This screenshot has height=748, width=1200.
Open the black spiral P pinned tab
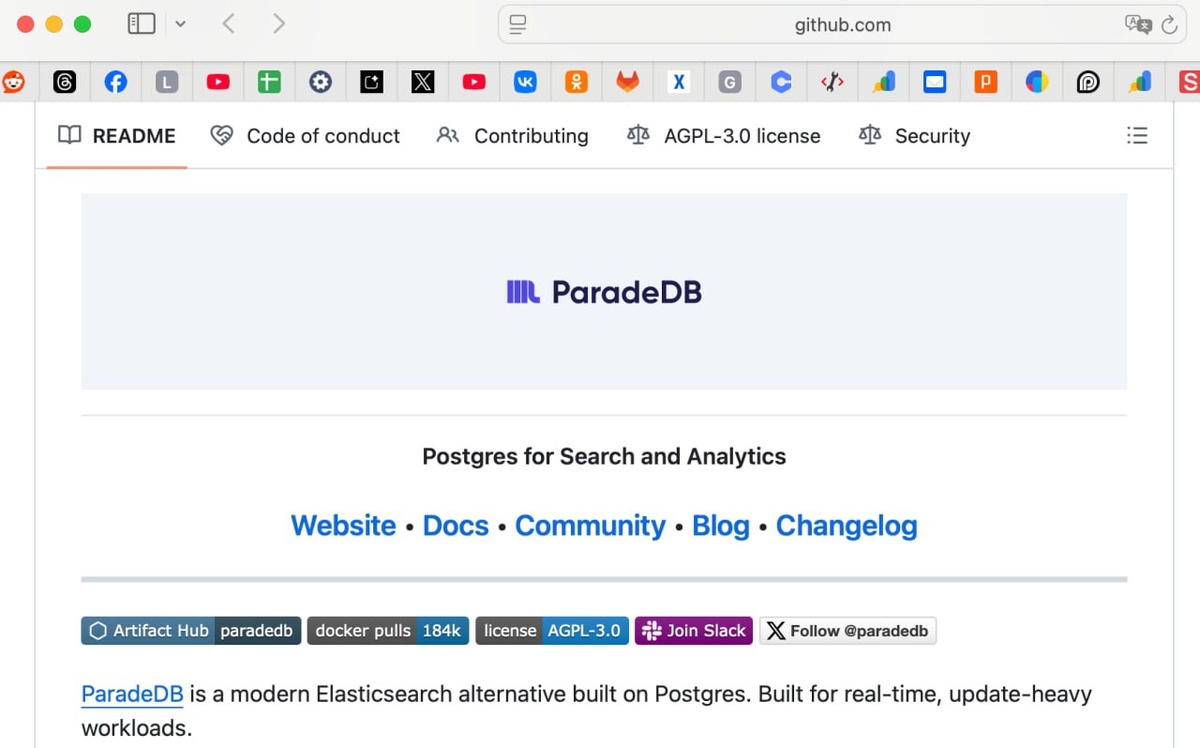pos(1088,82)
